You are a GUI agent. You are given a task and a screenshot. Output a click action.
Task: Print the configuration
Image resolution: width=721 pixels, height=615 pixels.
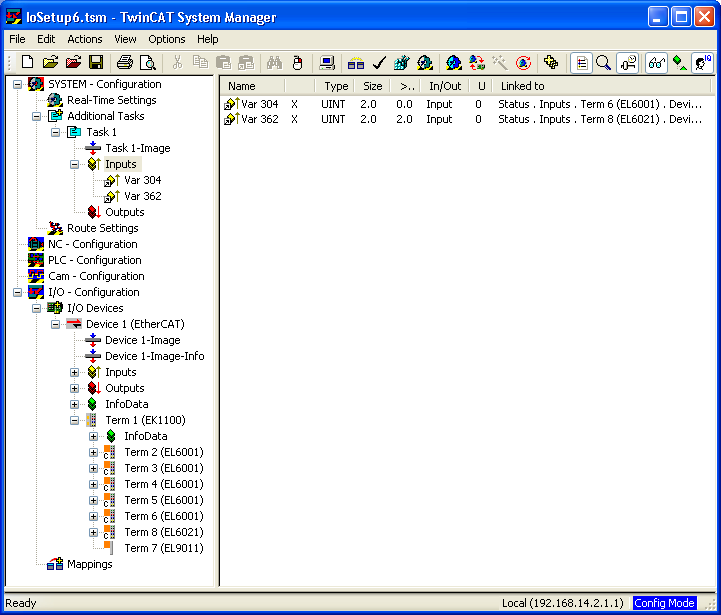pos(125,62)
